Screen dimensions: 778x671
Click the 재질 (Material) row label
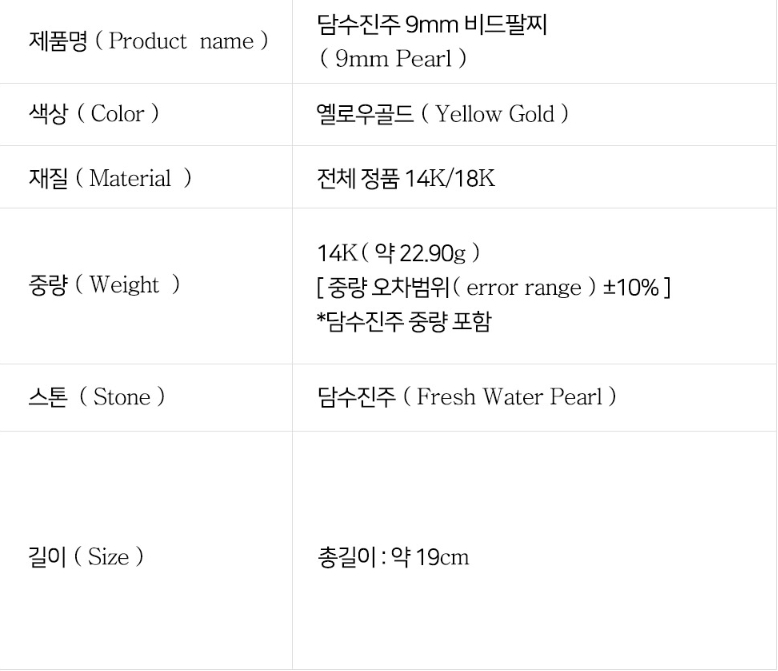click(x=110, y=178)
